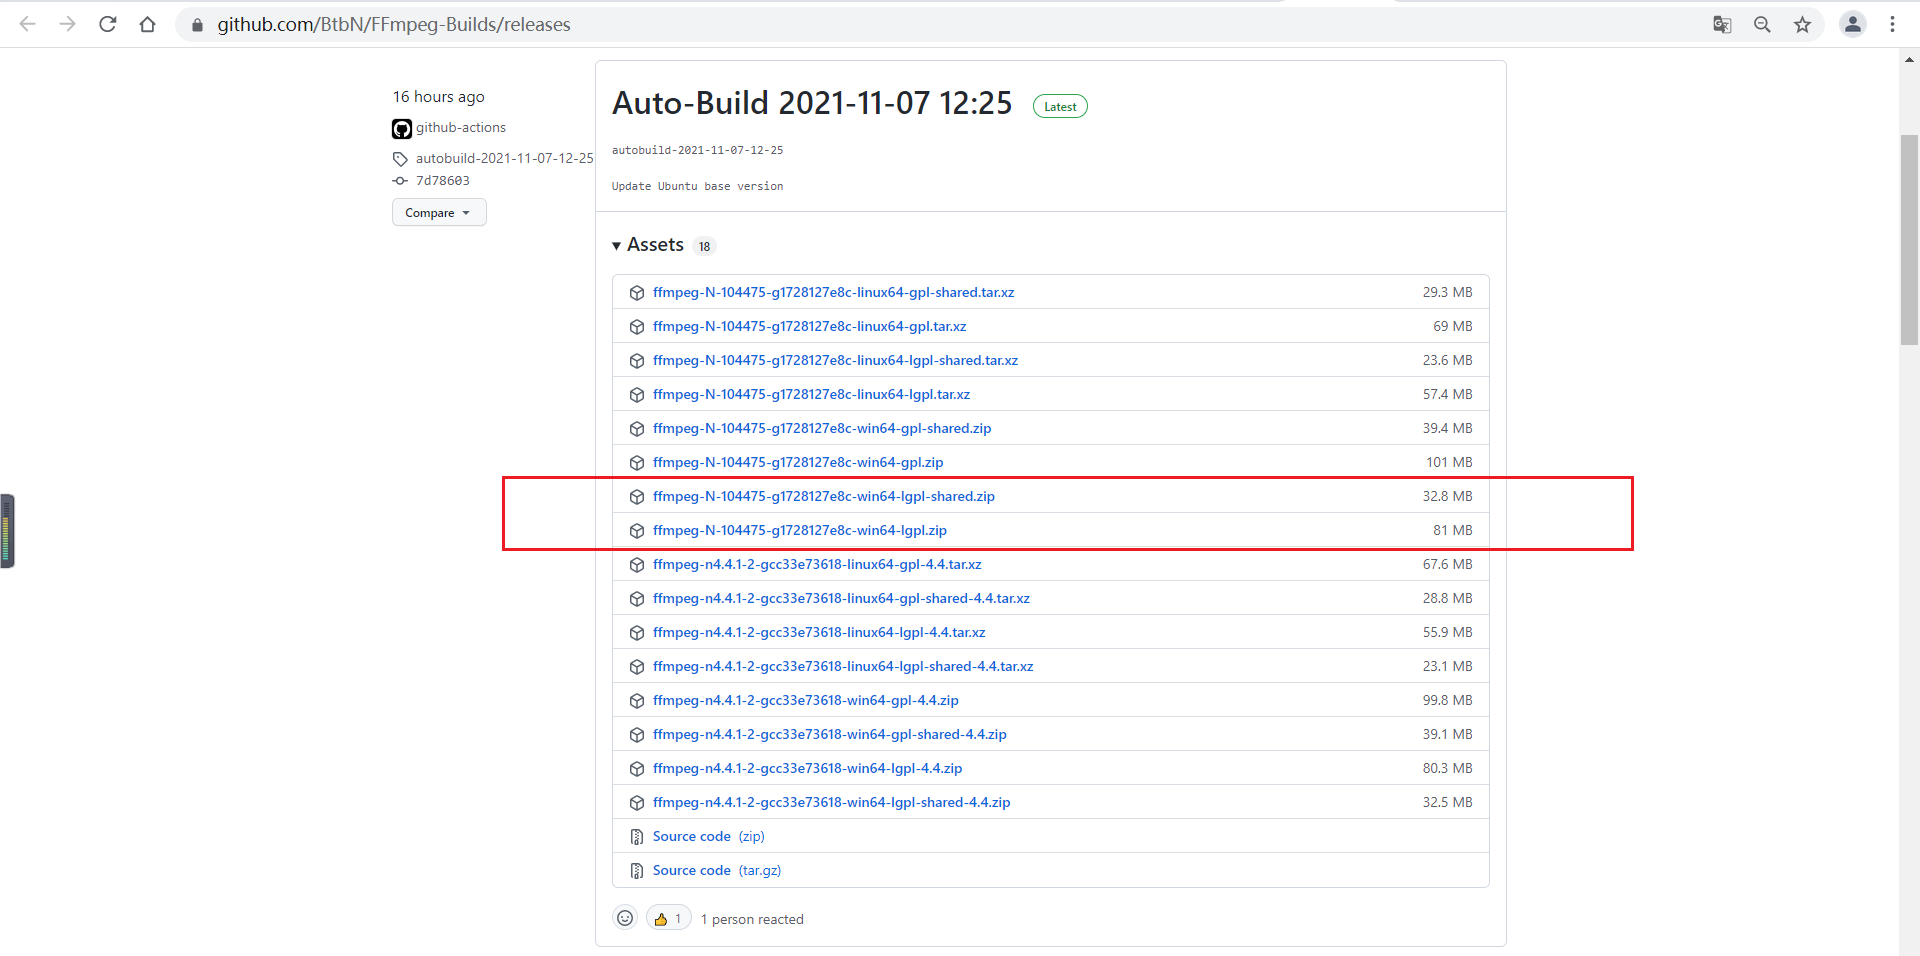Open the translate page icon
Image resolution: width=1920 pixels, height=956 pixels.
(1722, 25)
